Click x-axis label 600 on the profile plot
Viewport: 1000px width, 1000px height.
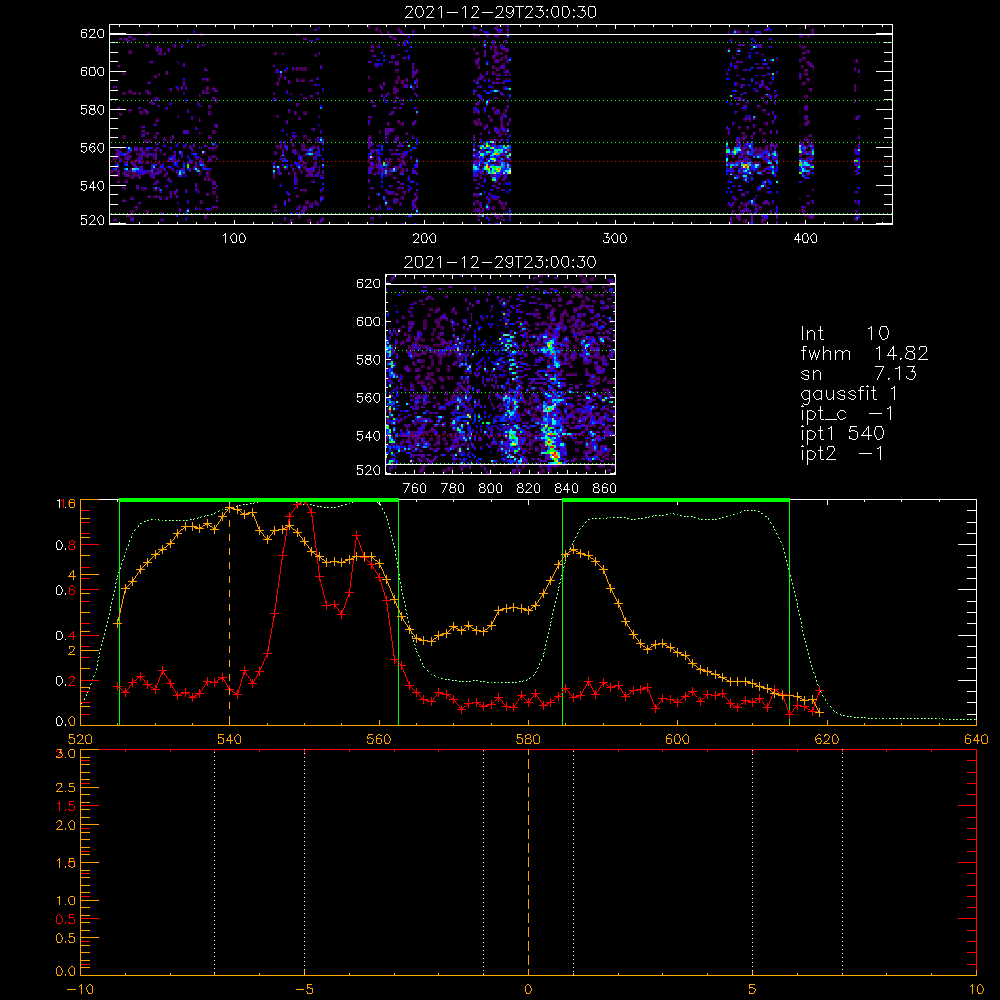(677, 740)
